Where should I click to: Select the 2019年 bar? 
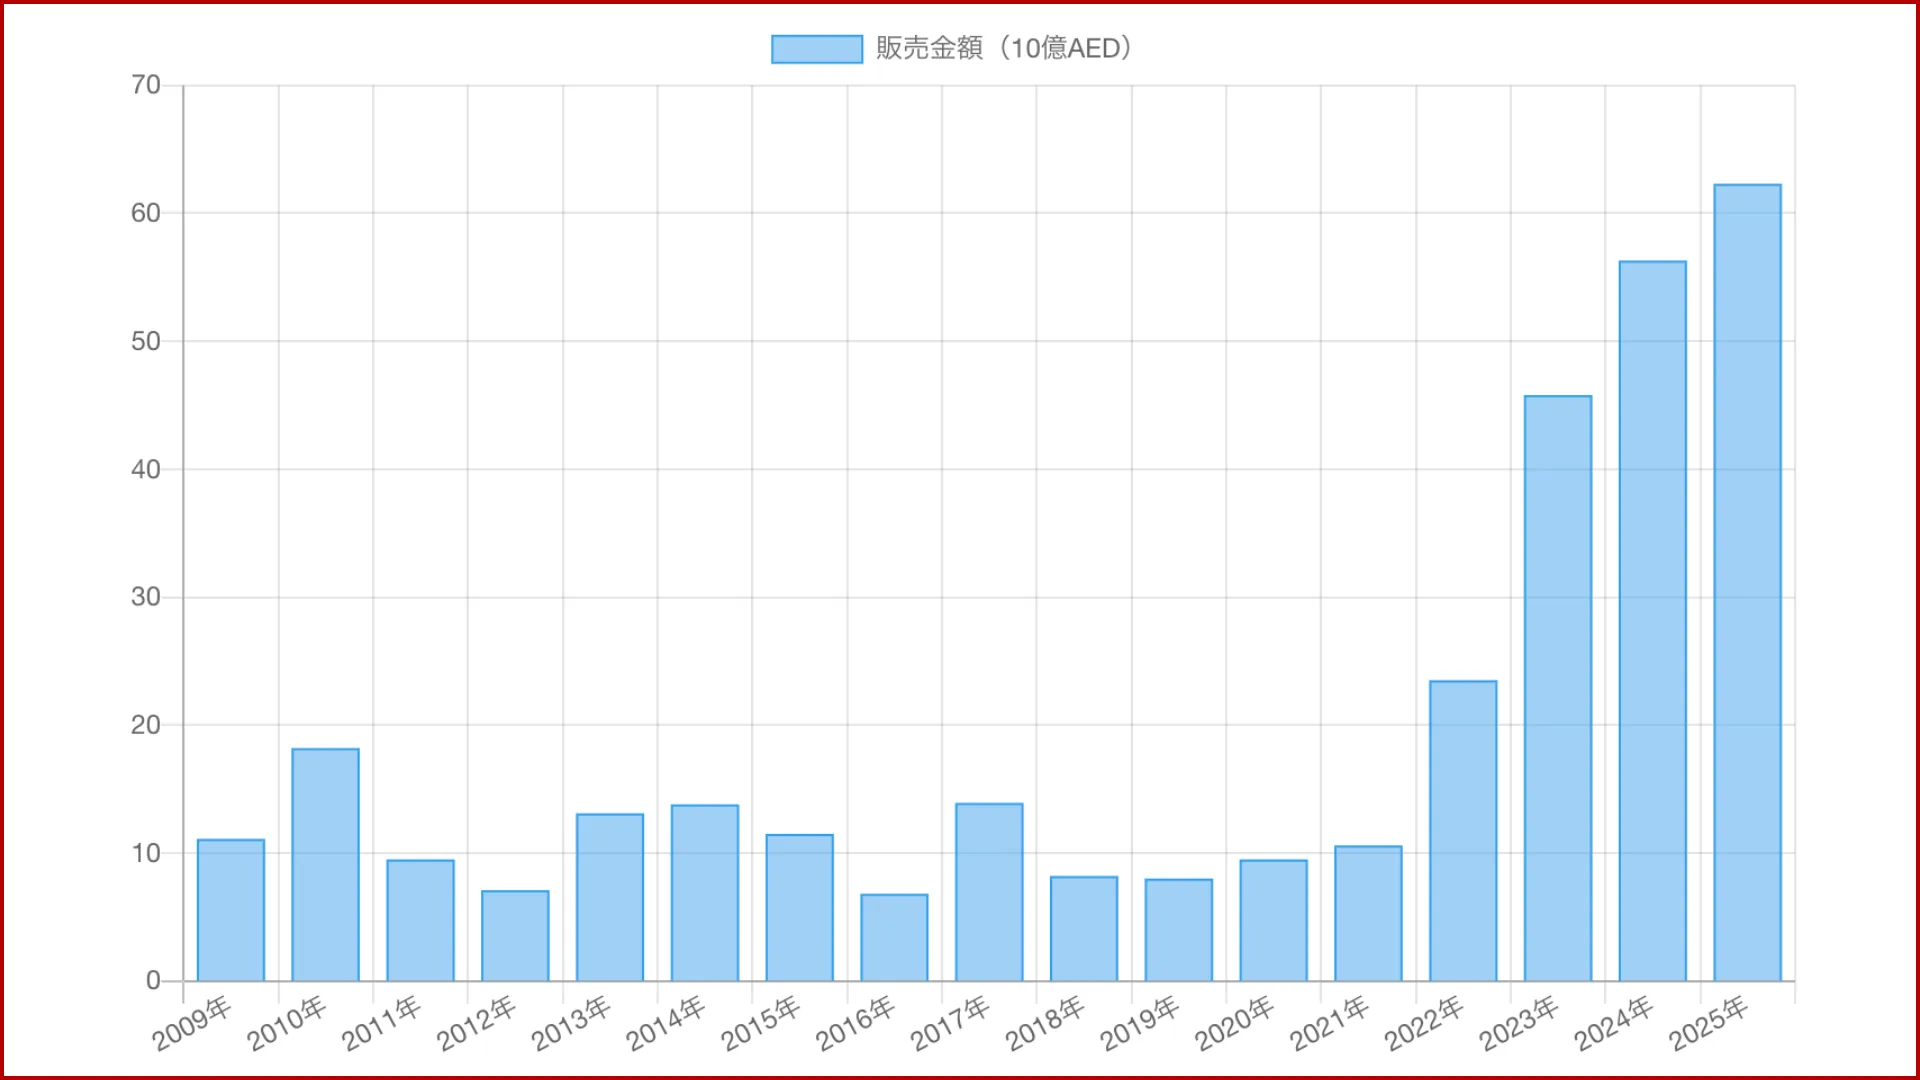pyautogui.click(x=1178, y=930)
